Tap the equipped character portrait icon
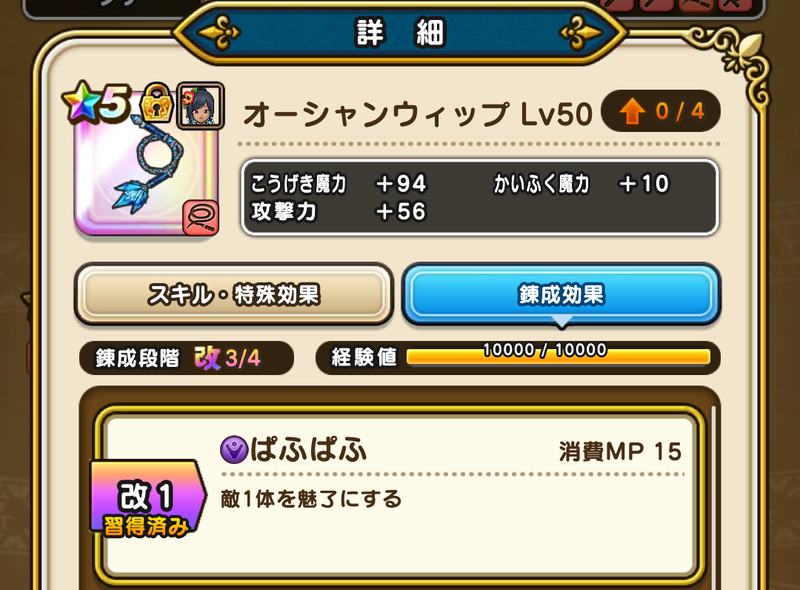The image size is (800, 590). point(201,106)
